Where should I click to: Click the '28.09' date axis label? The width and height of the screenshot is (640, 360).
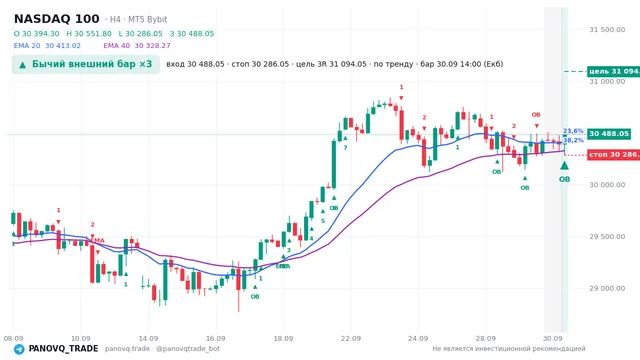(486, 338)
